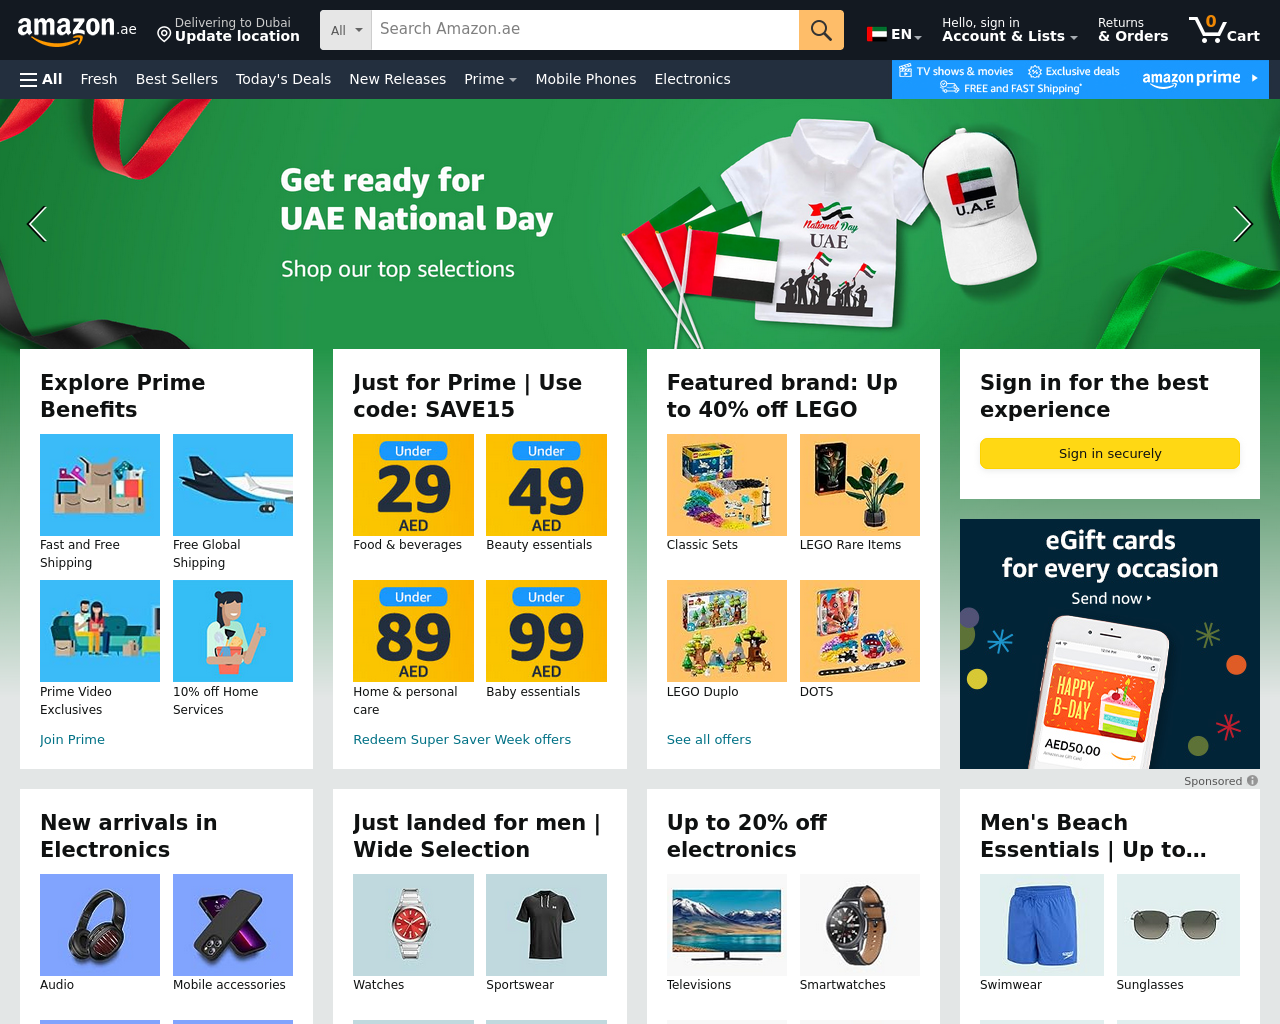Viewport: 1280px width, 1024px height.
Task: Open the Prime dropdown in navigation
Action: click(490, 79)
